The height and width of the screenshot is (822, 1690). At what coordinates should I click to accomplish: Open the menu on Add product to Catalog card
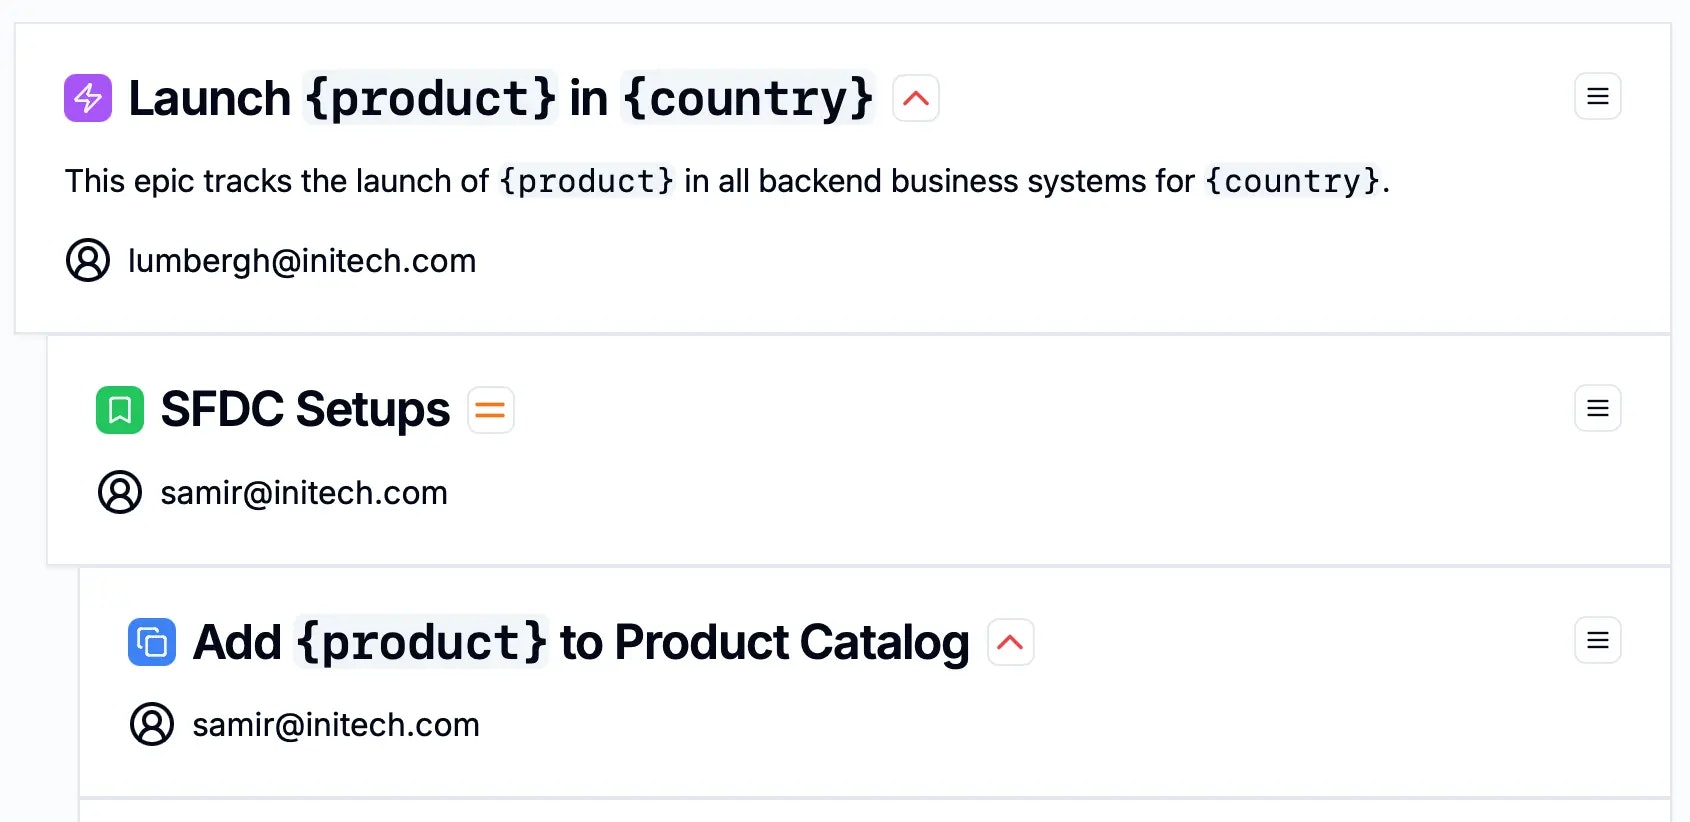[x=1598, y=640]
